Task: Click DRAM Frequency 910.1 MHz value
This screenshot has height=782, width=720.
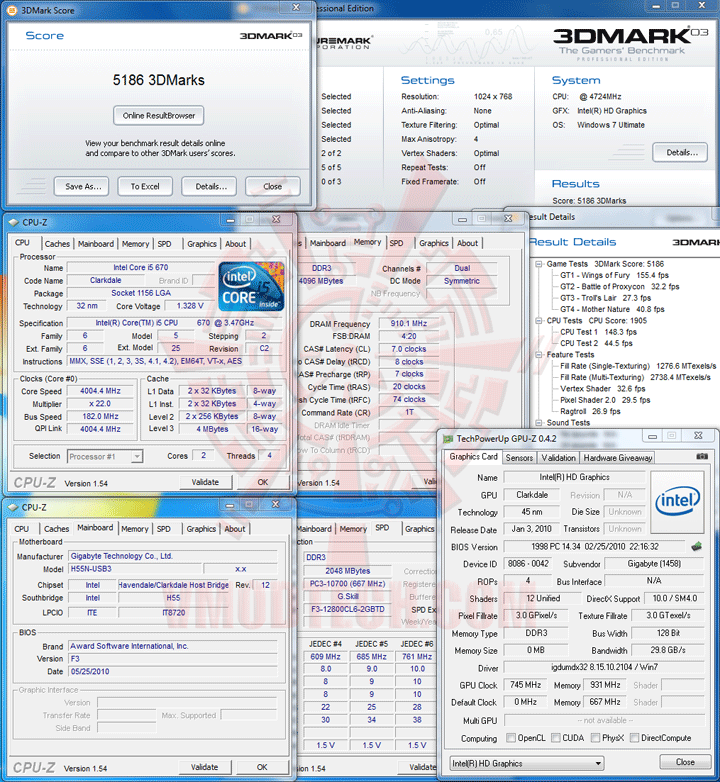Action: pyautogui.click(x=409, y=324)
